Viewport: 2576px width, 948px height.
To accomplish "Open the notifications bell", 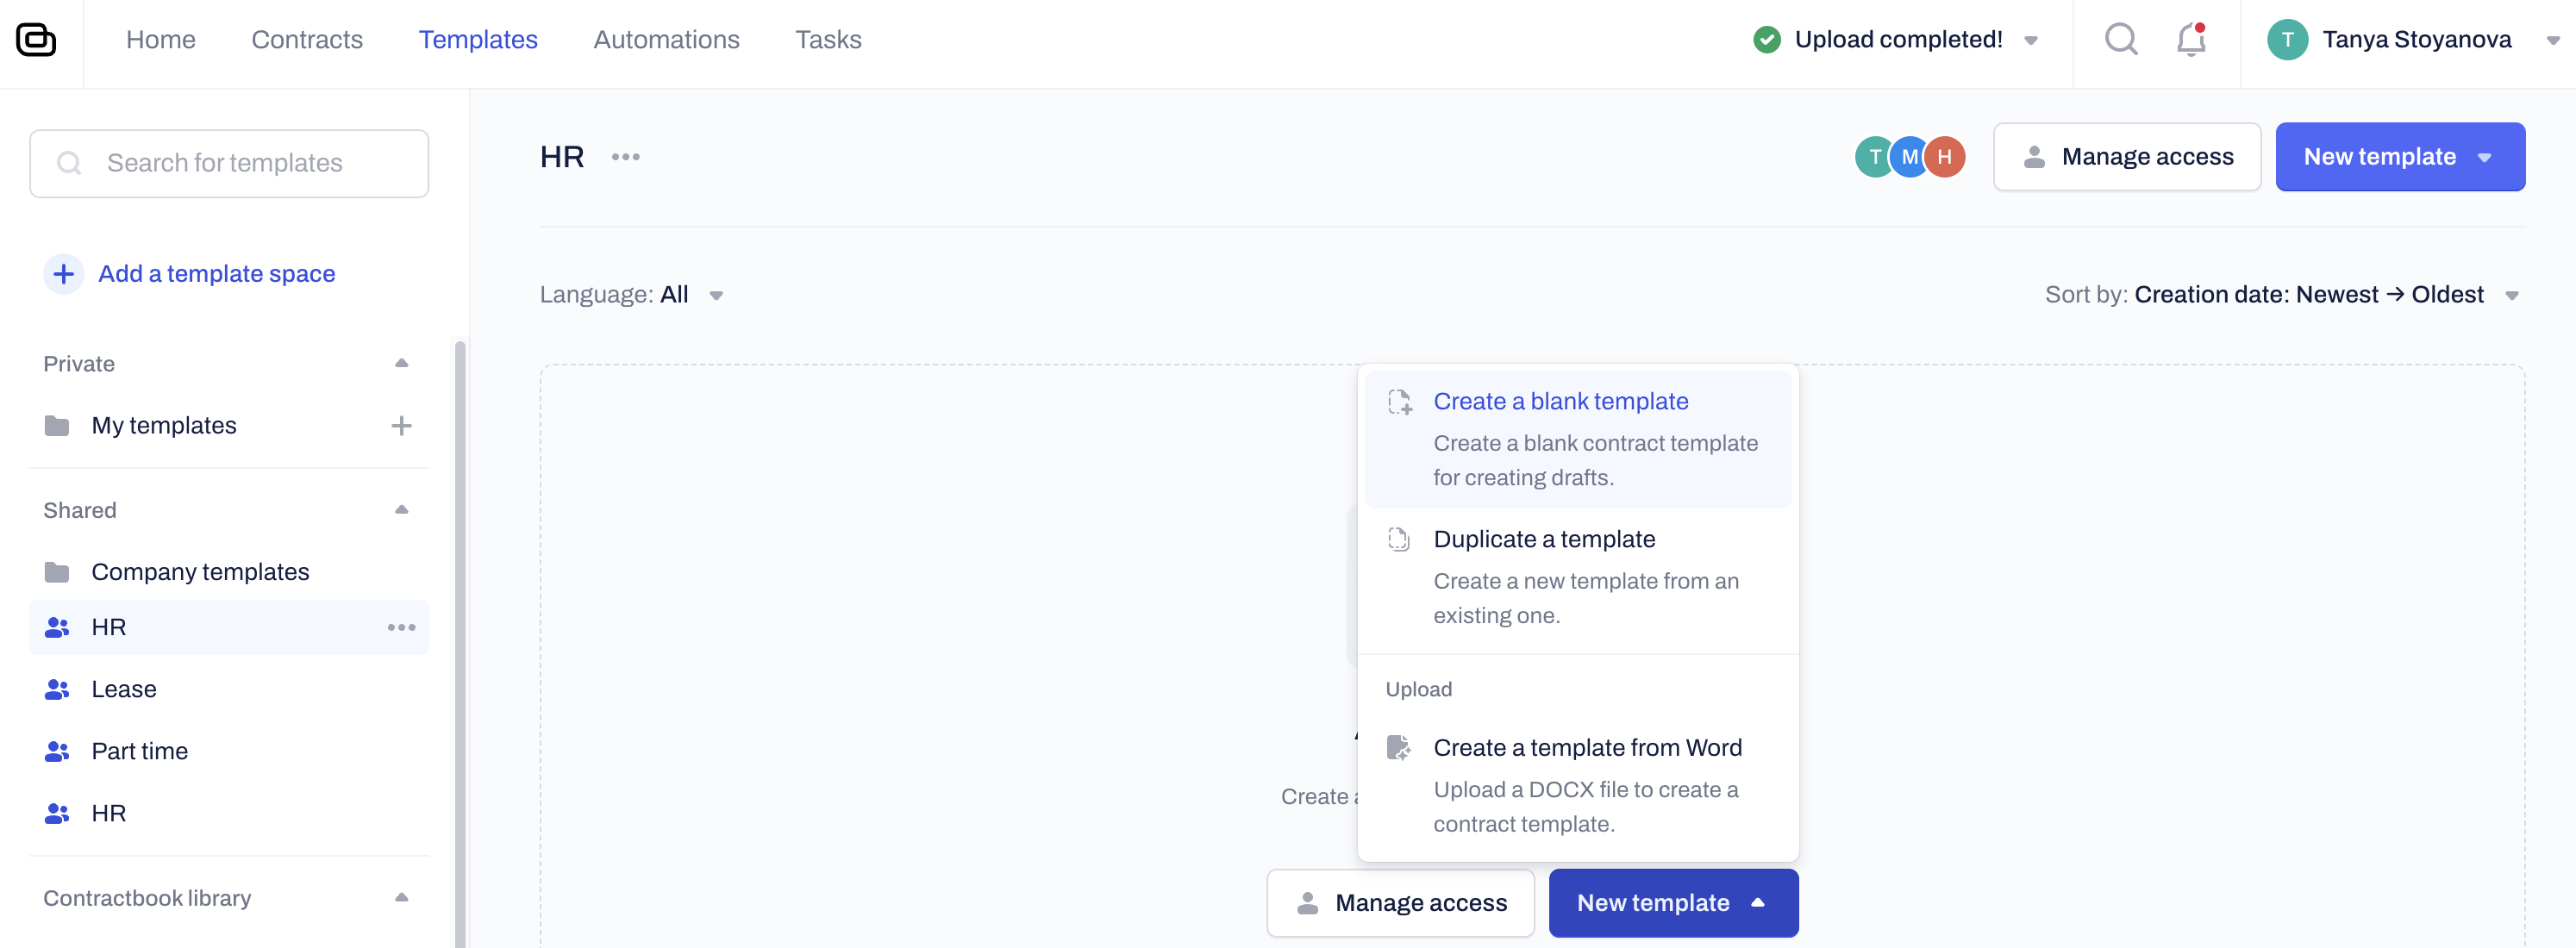I will 2190,40.
